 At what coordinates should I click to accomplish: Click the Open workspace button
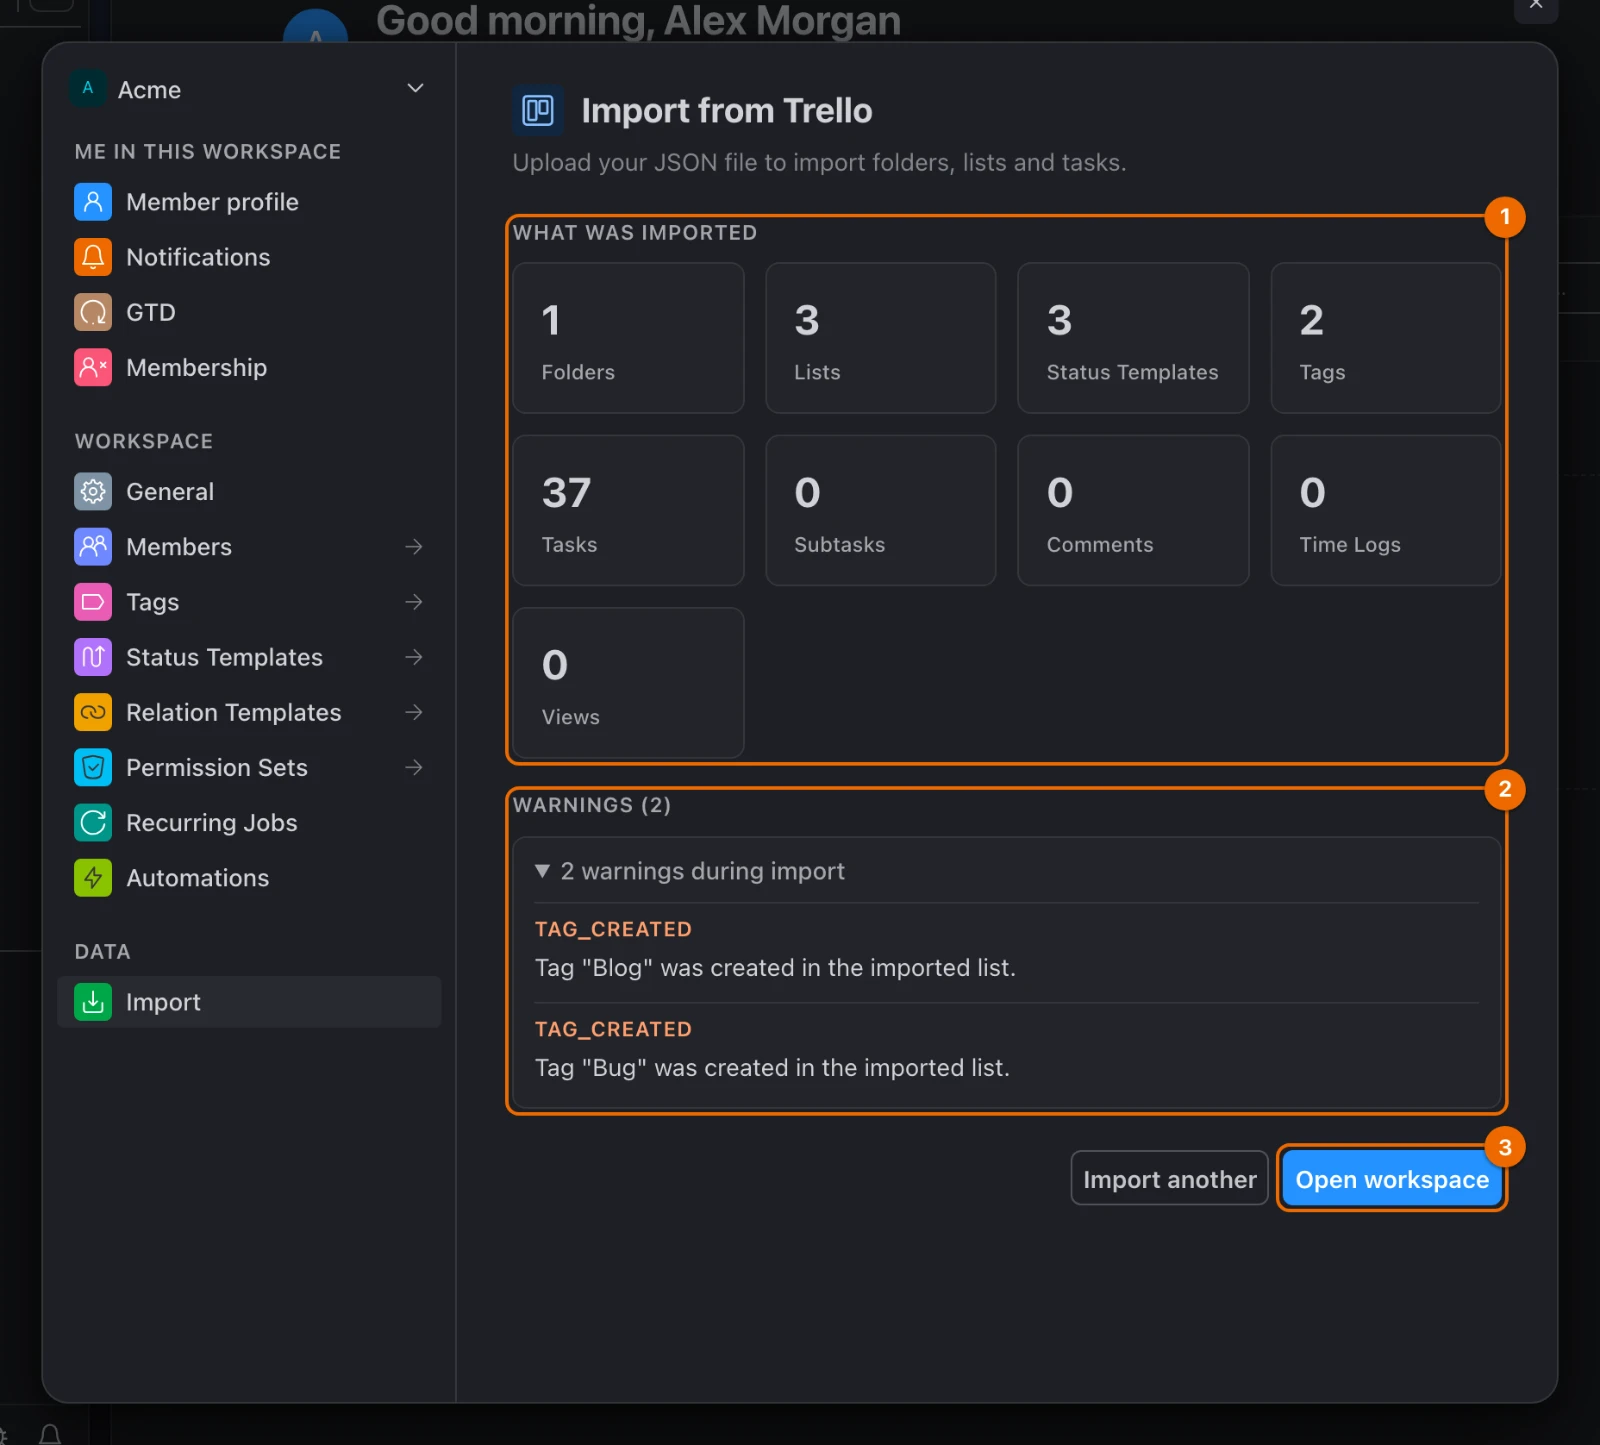(x=1392, y=1178)
